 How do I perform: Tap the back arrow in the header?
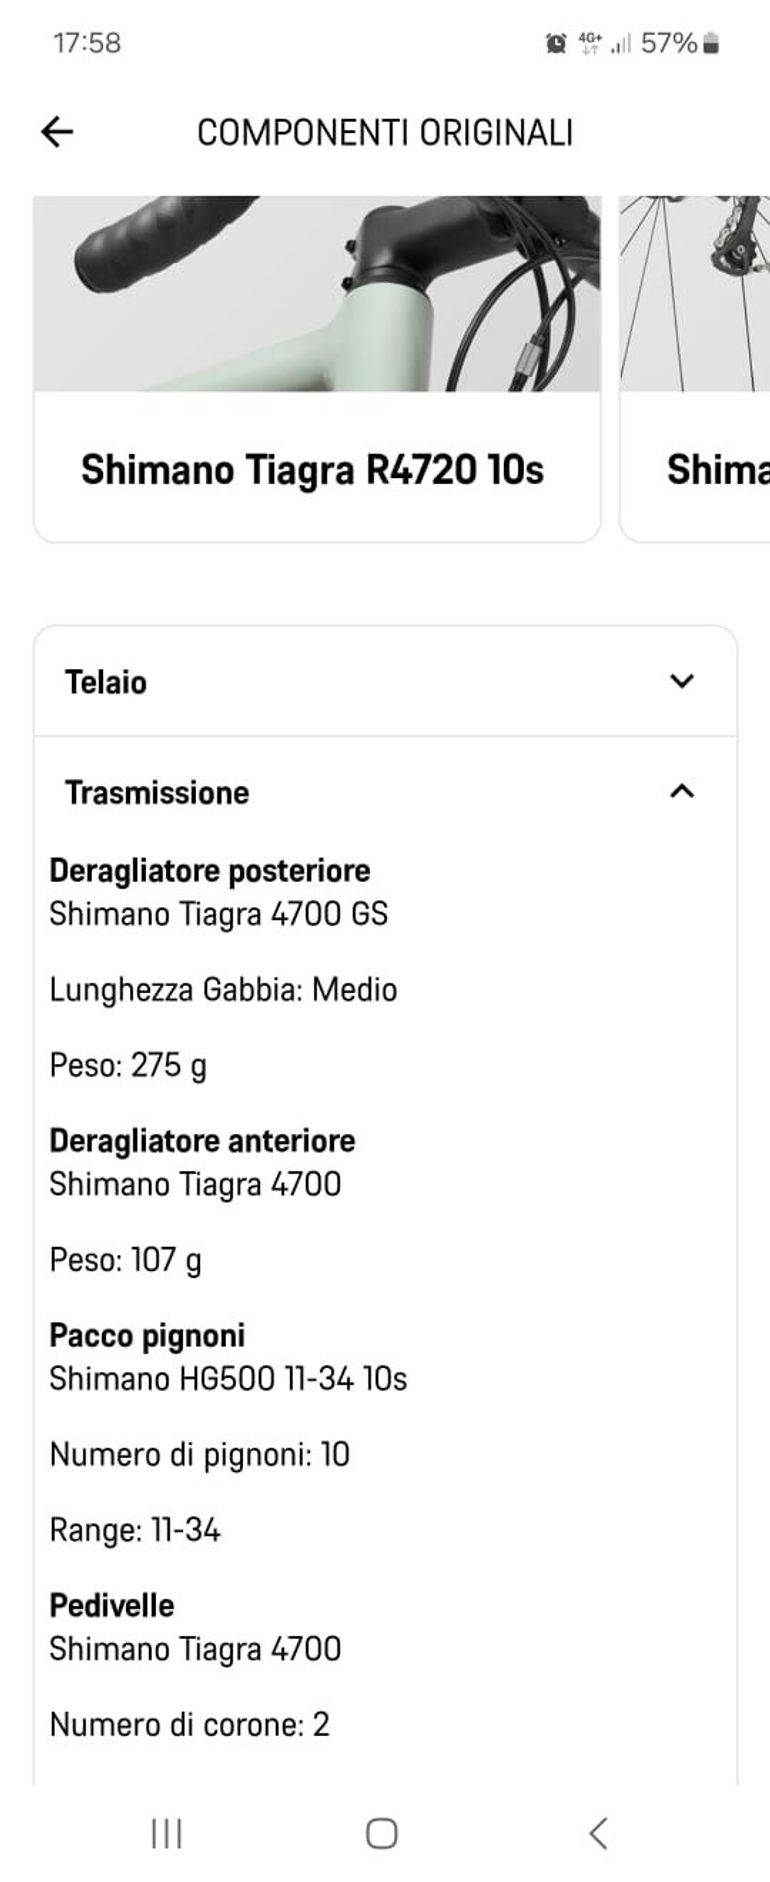coord(57,132)
